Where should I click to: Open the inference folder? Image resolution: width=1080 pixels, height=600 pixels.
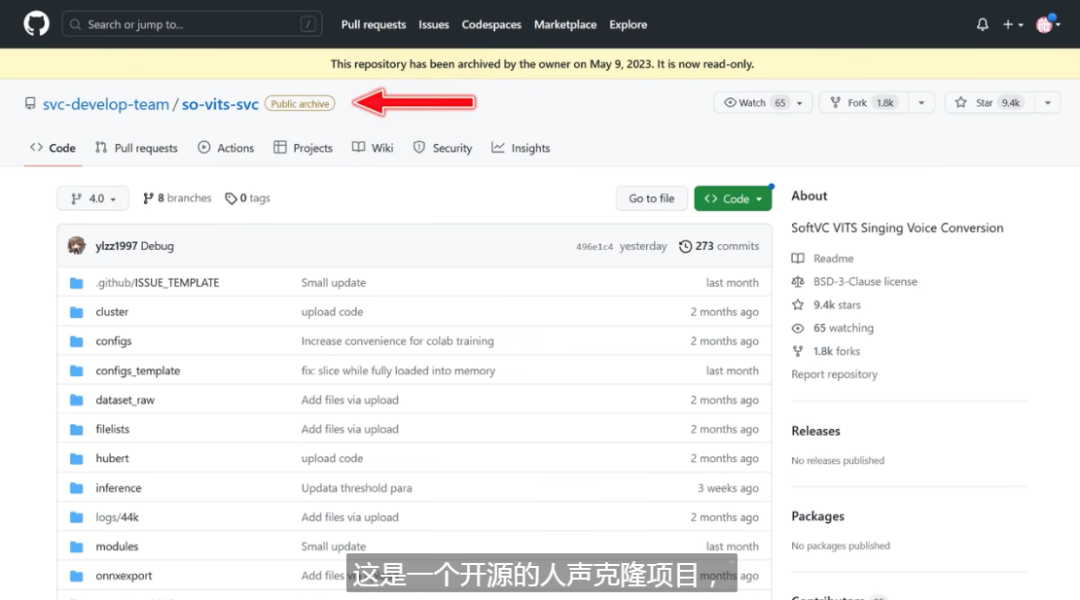[x=118, y=488]
